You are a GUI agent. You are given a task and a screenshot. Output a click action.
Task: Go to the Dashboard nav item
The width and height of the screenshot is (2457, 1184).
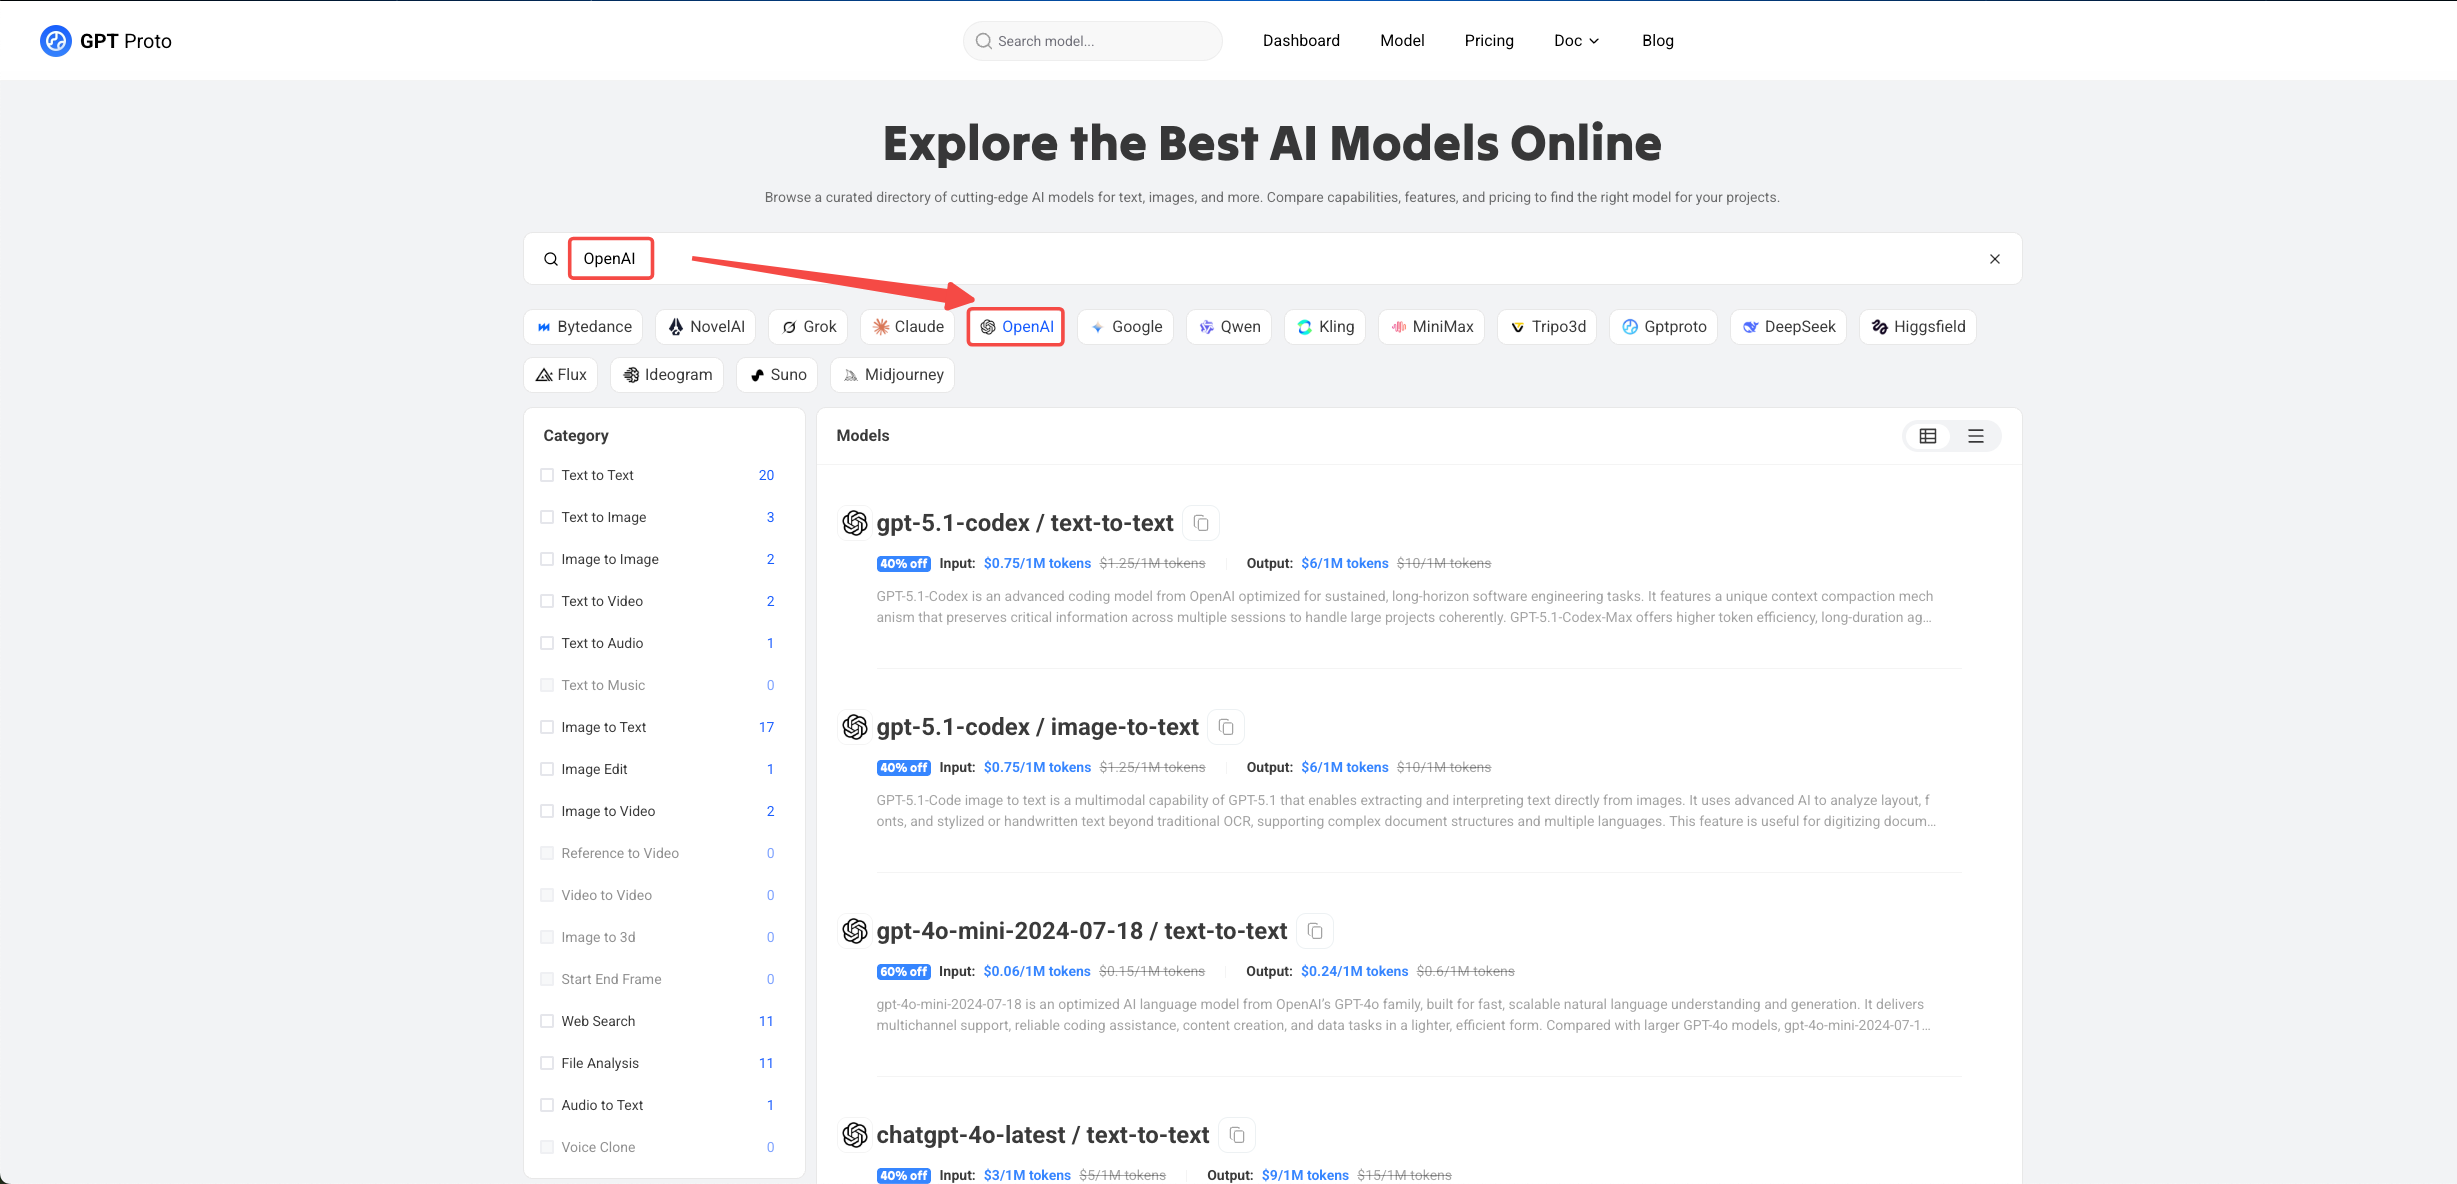(1301, 41)
